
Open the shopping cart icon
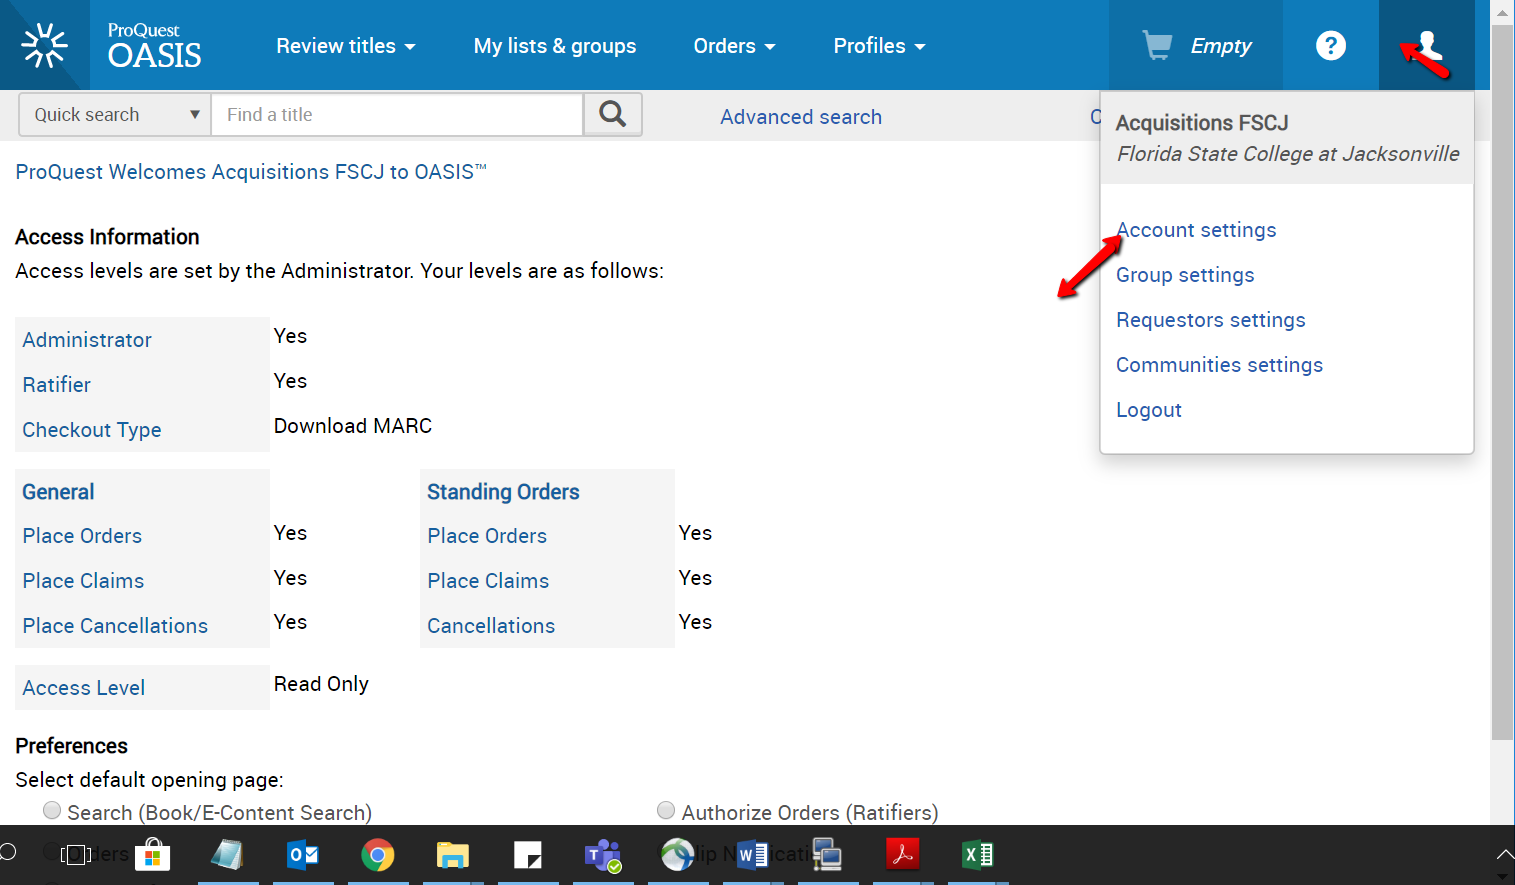(1157, 45)
